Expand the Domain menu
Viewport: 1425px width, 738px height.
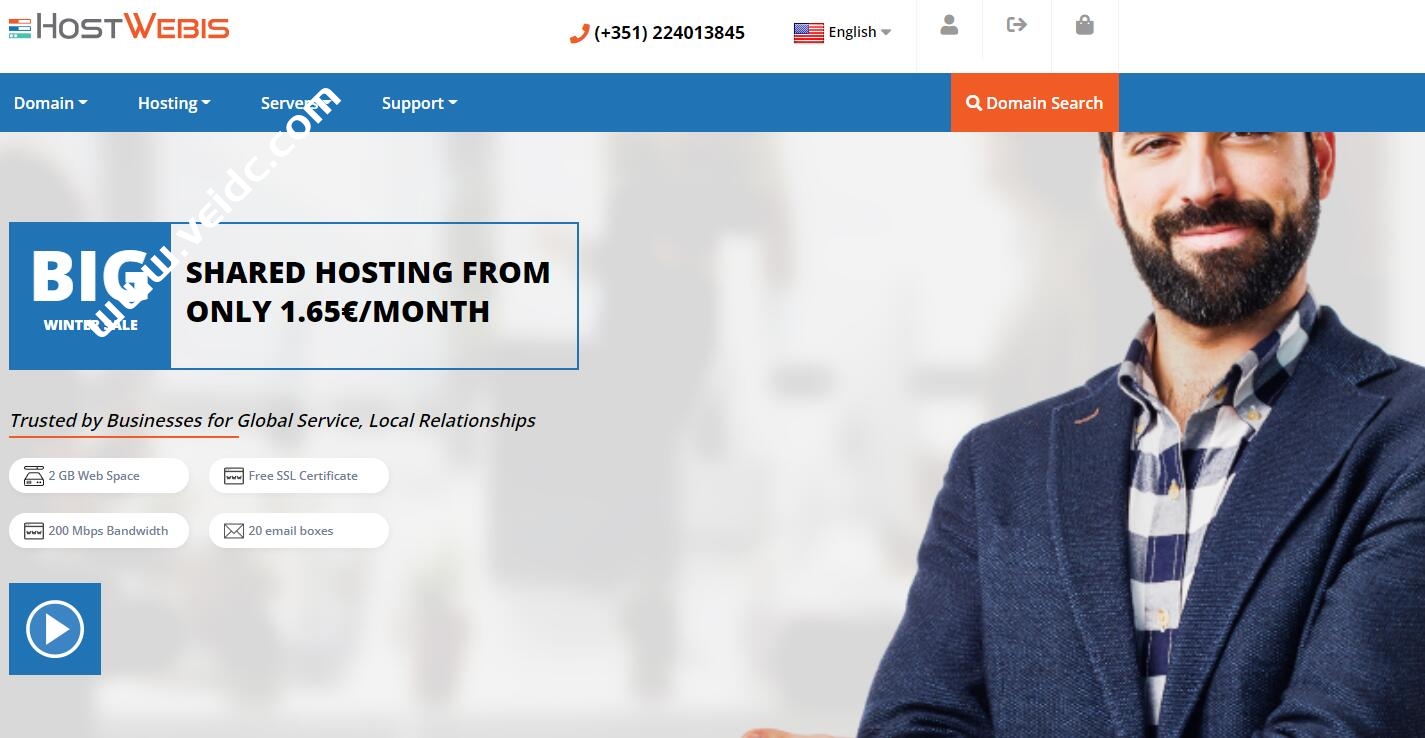pyautogui.click(x=50, y=103)
